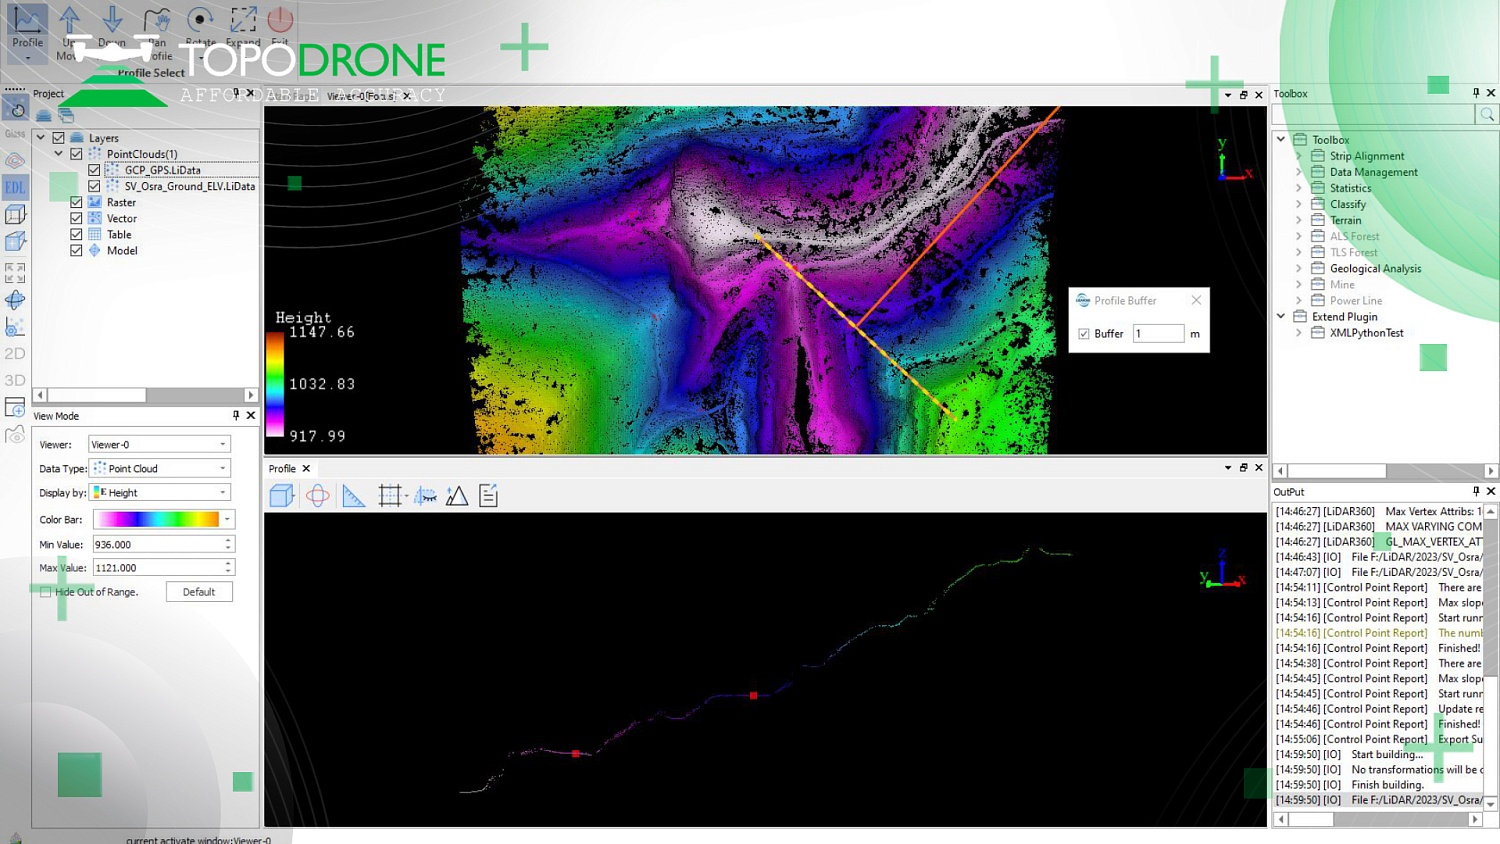Enable Hide Out of Range option

(x=46, y=591)
